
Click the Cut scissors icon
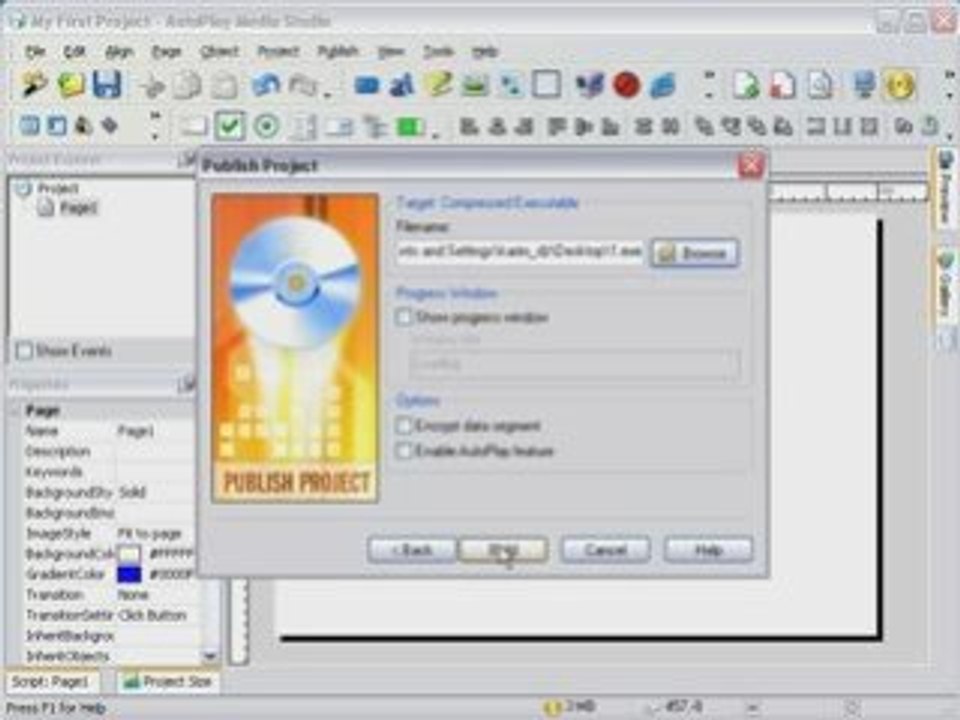(x=151, y=86)
